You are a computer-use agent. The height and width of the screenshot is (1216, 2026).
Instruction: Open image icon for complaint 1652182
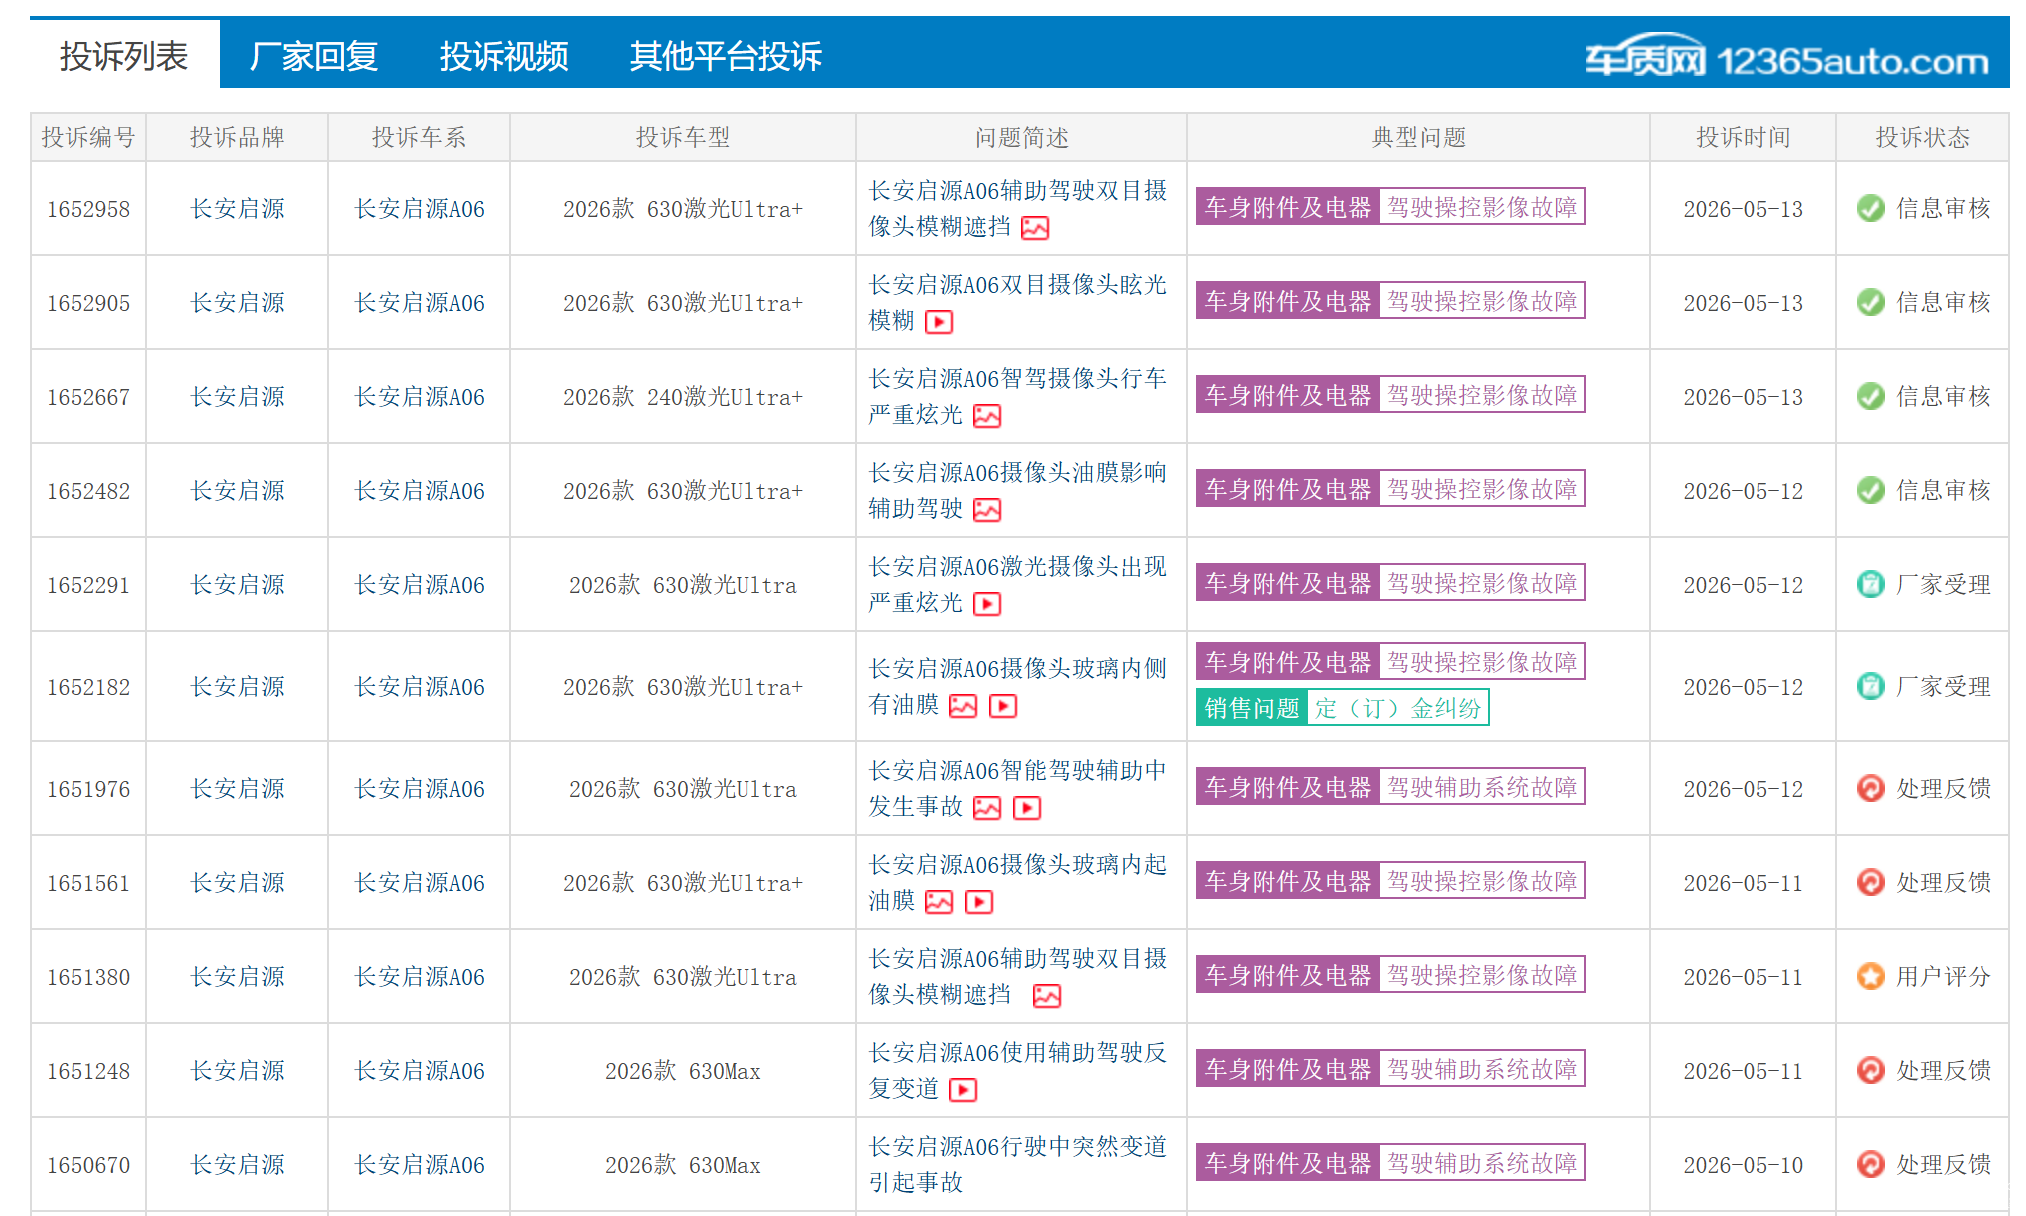pos(963,706)
